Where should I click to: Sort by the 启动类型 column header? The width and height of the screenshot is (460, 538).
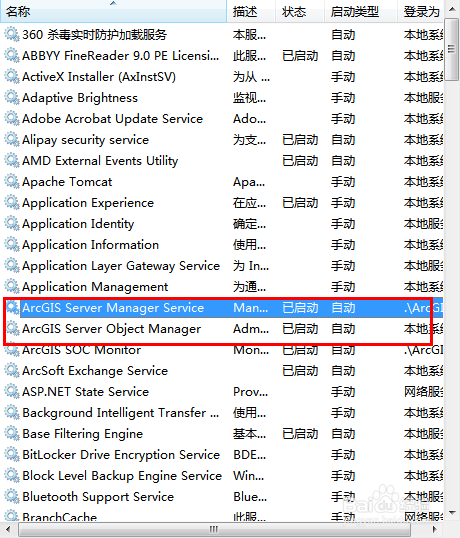361,11
